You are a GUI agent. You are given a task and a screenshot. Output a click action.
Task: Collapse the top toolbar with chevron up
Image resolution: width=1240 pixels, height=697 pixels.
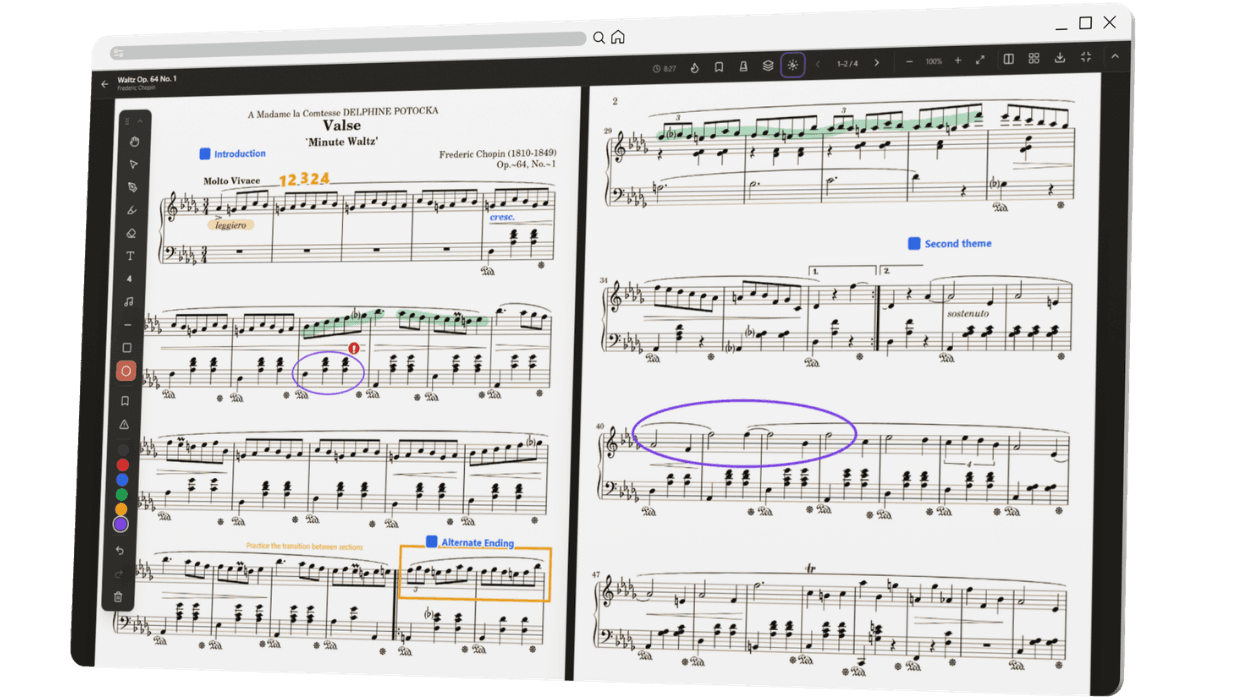point(1115,56)
